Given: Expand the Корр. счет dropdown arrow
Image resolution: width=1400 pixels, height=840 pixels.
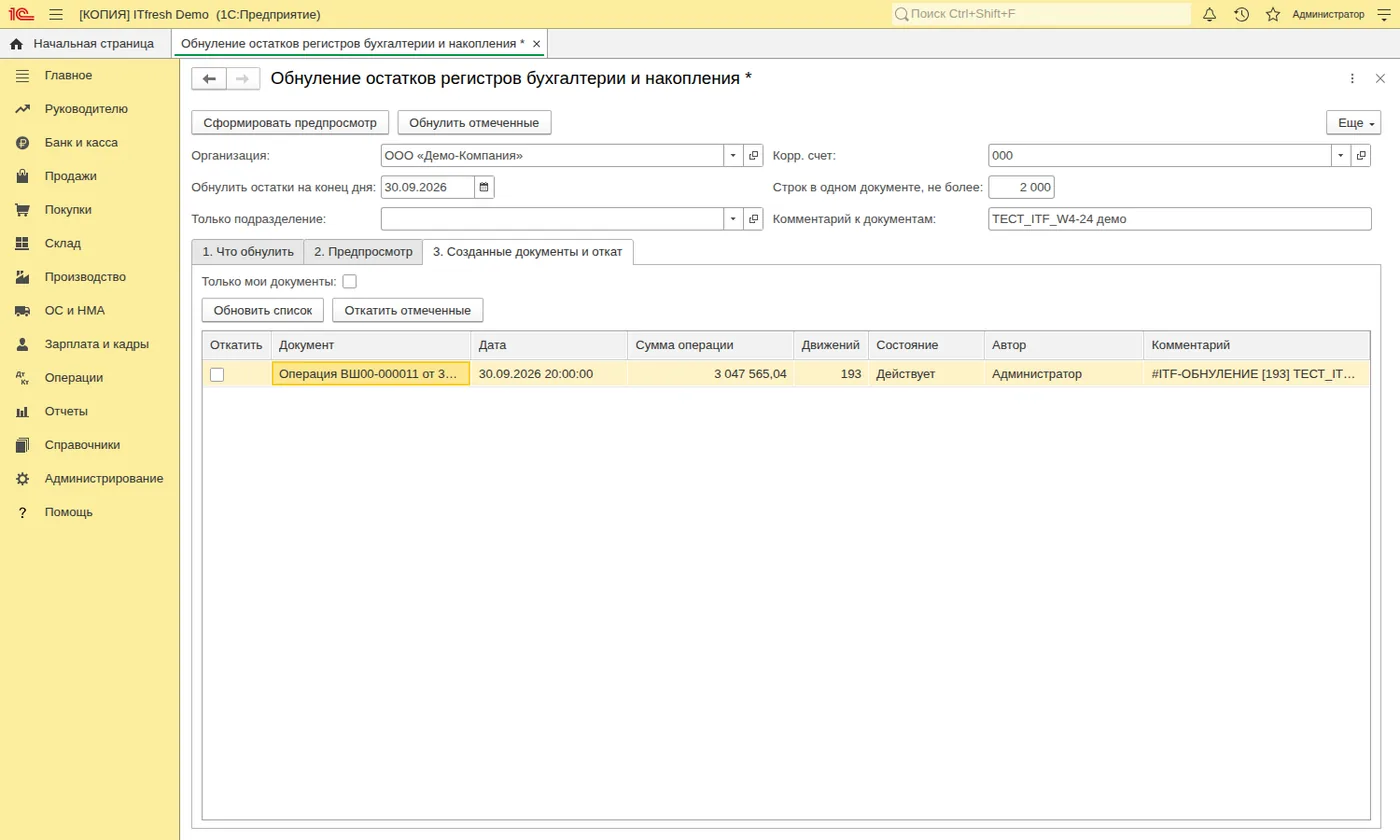Looking at the screenshot, I should coord(1341,156).
